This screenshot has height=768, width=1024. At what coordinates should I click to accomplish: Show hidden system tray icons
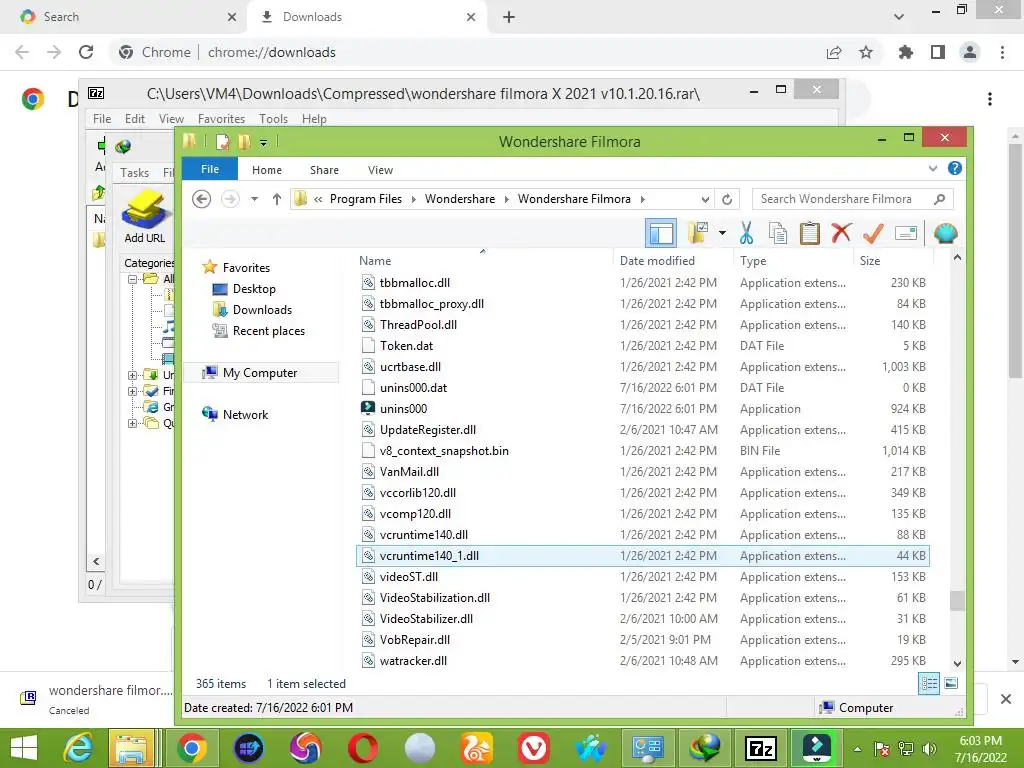[x=857, y=749]
